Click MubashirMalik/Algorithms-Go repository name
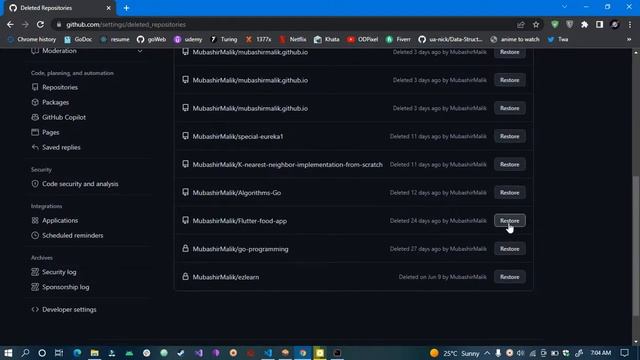640x360 pixels. pos(237,193)
